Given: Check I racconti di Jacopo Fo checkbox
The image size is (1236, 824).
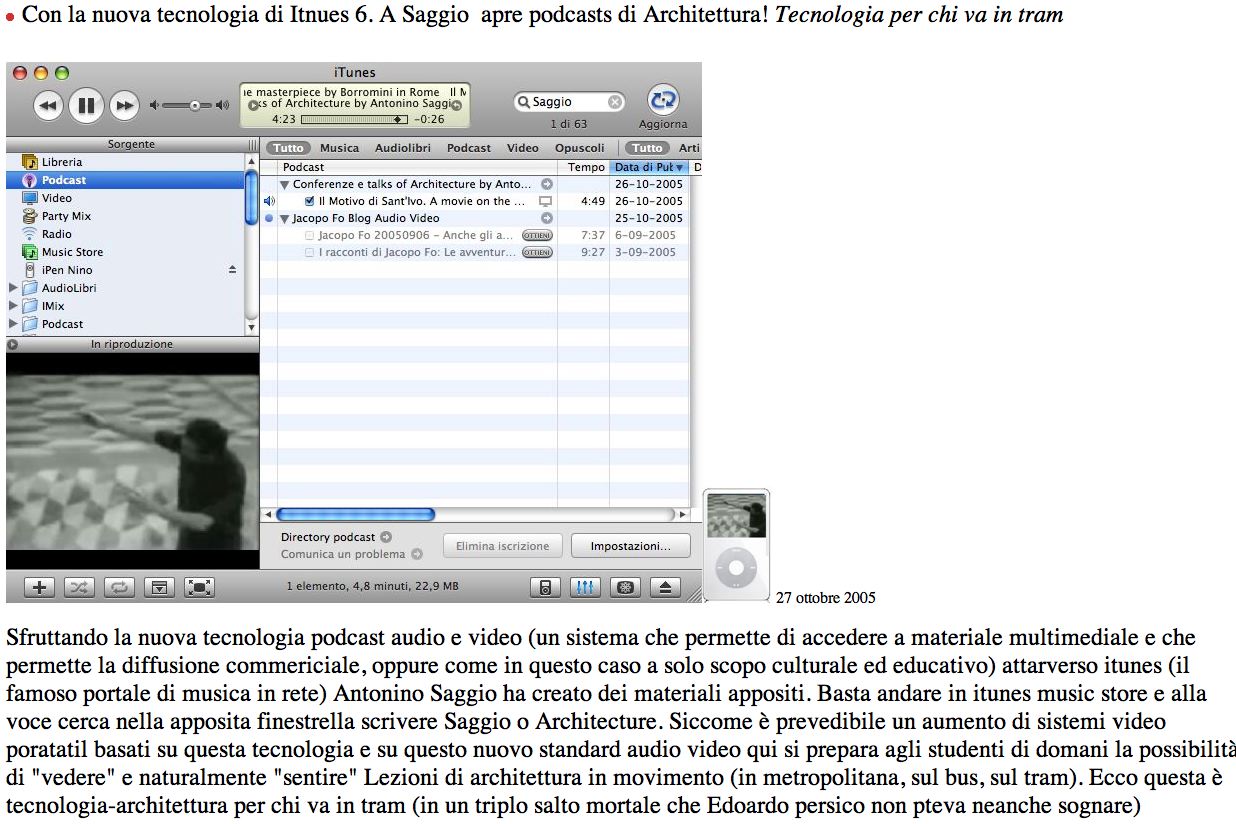Looking at the screenshot, I should pyautogui.click(x=309, y=253).
